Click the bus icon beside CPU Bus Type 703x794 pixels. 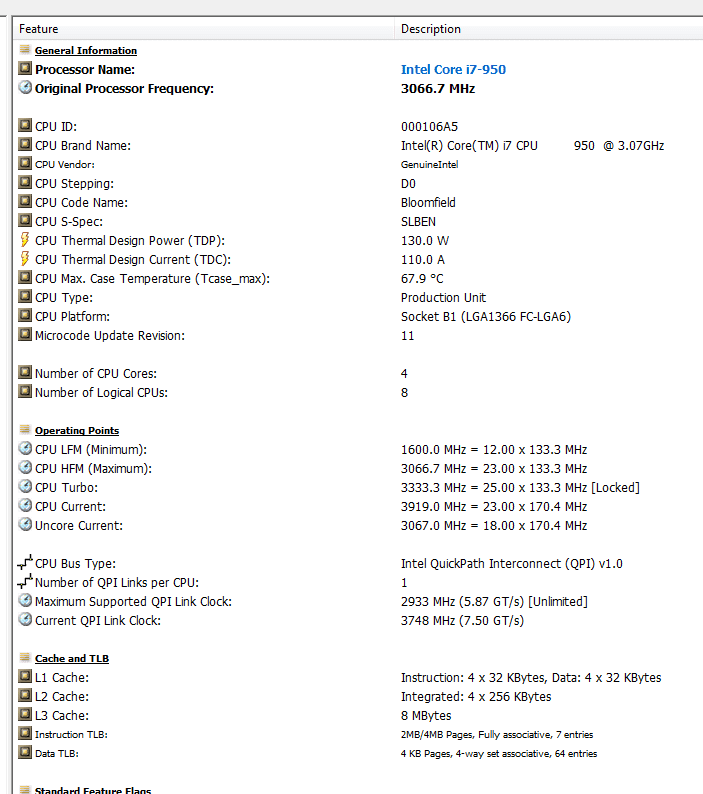point(25,562)
